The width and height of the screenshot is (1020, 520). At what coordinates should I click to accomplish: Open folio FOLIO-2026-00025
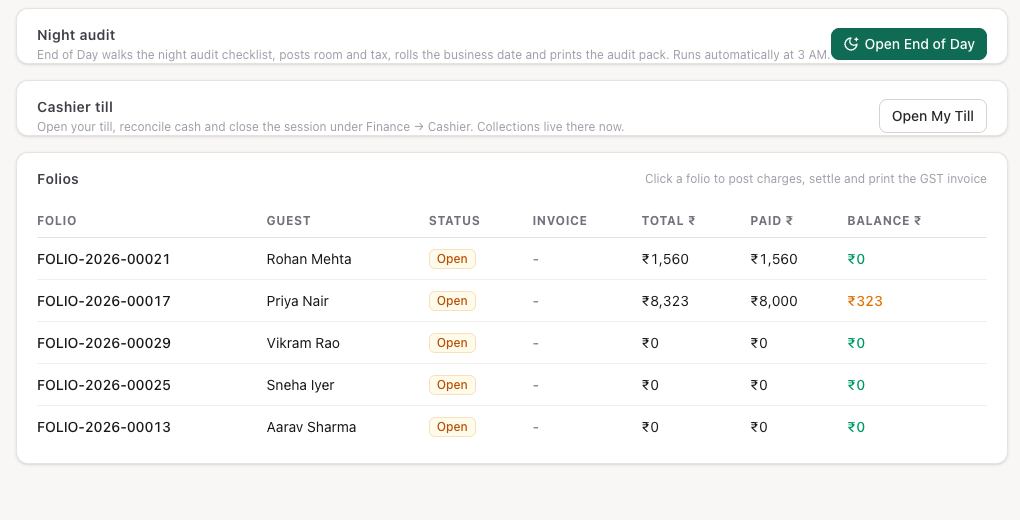pos(104,385)
